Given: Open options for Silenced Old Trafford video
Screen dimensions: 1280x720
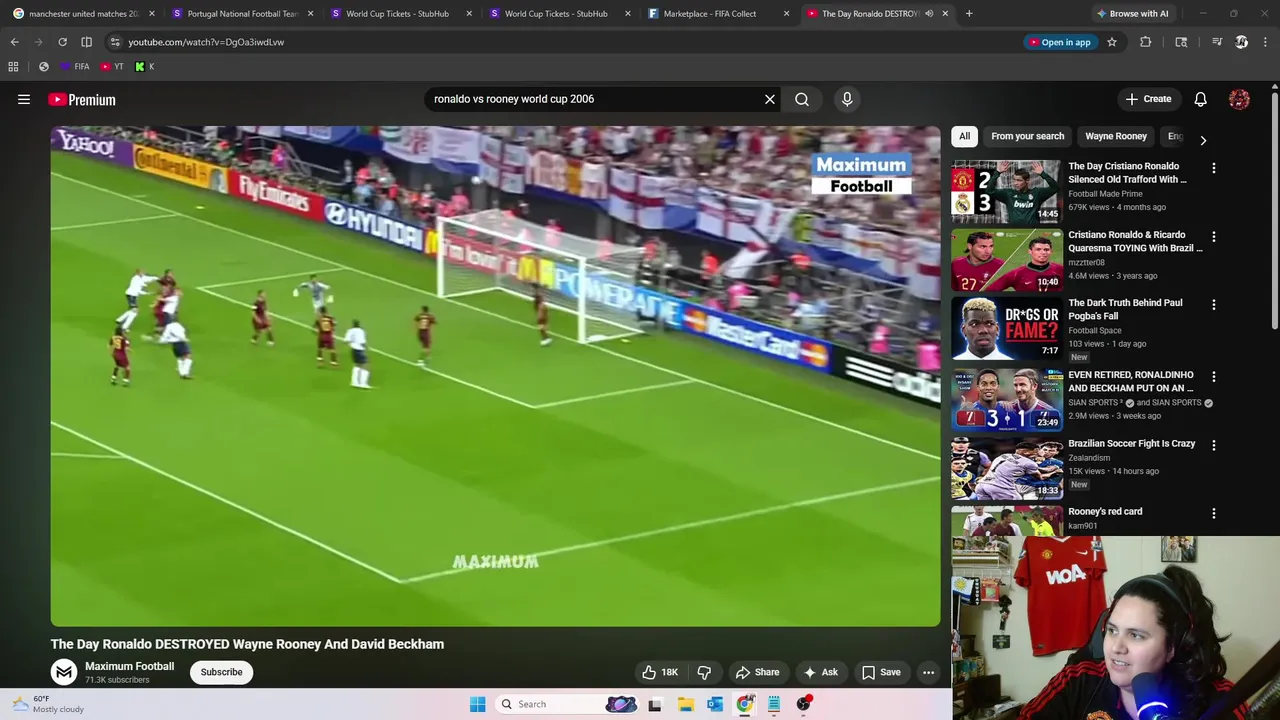Looking at the screenshot, I should 1213,168.
